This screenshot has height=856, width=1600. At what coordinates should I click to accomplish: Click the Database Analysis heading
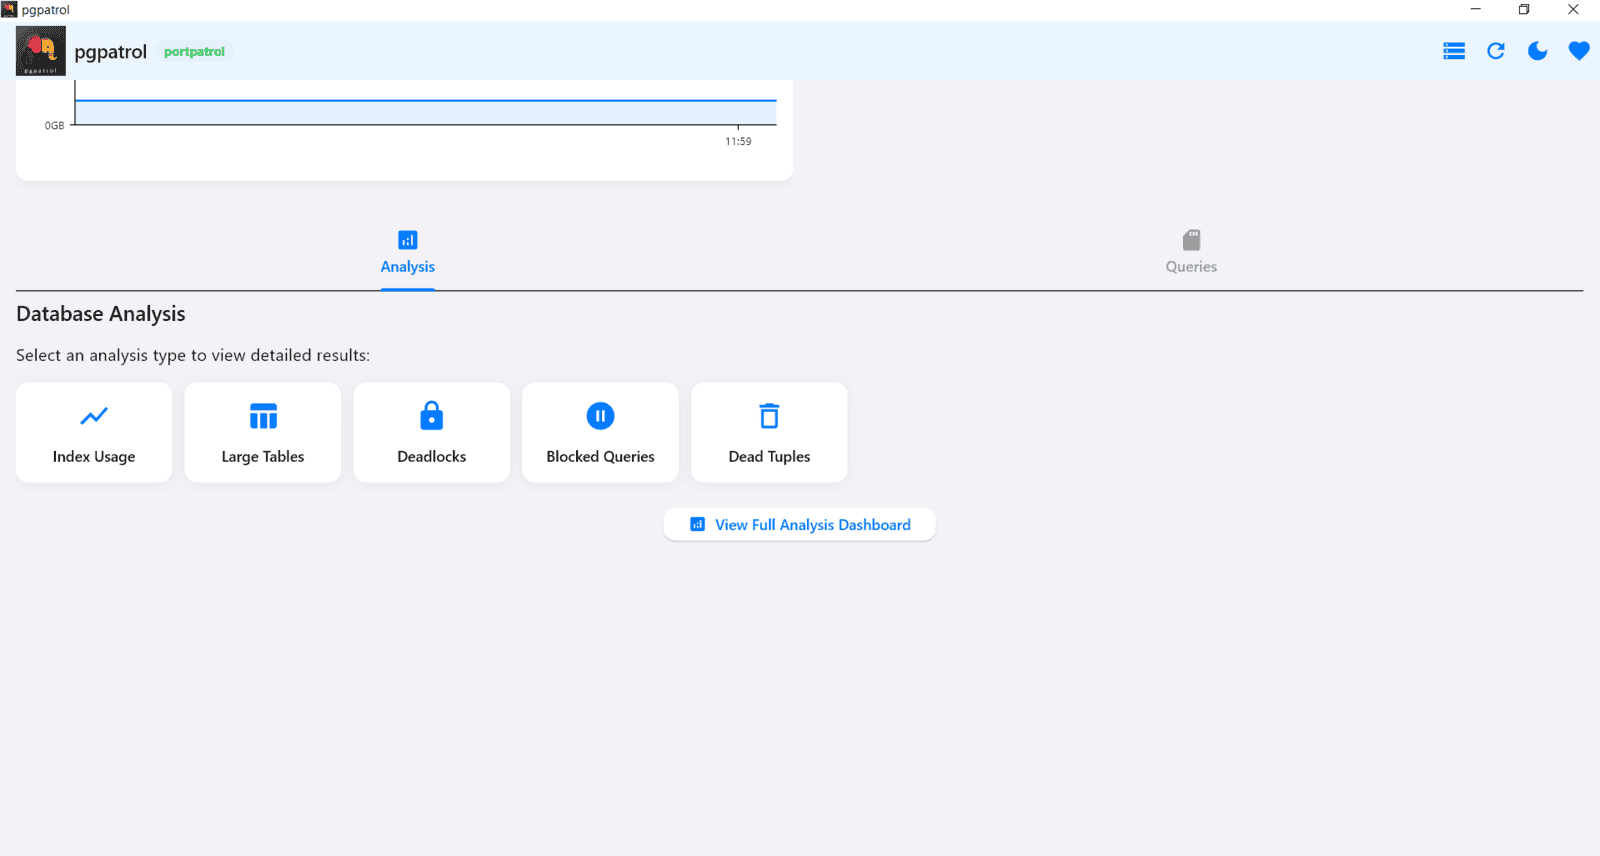click(101, 314)
